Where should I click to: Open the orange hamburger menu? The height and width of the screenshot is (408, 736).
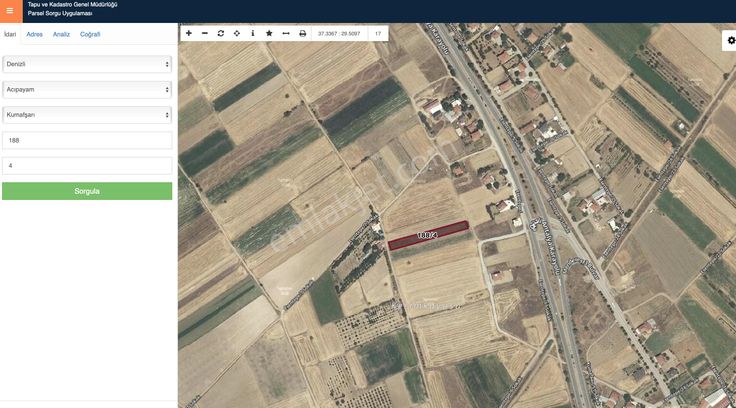10,11
